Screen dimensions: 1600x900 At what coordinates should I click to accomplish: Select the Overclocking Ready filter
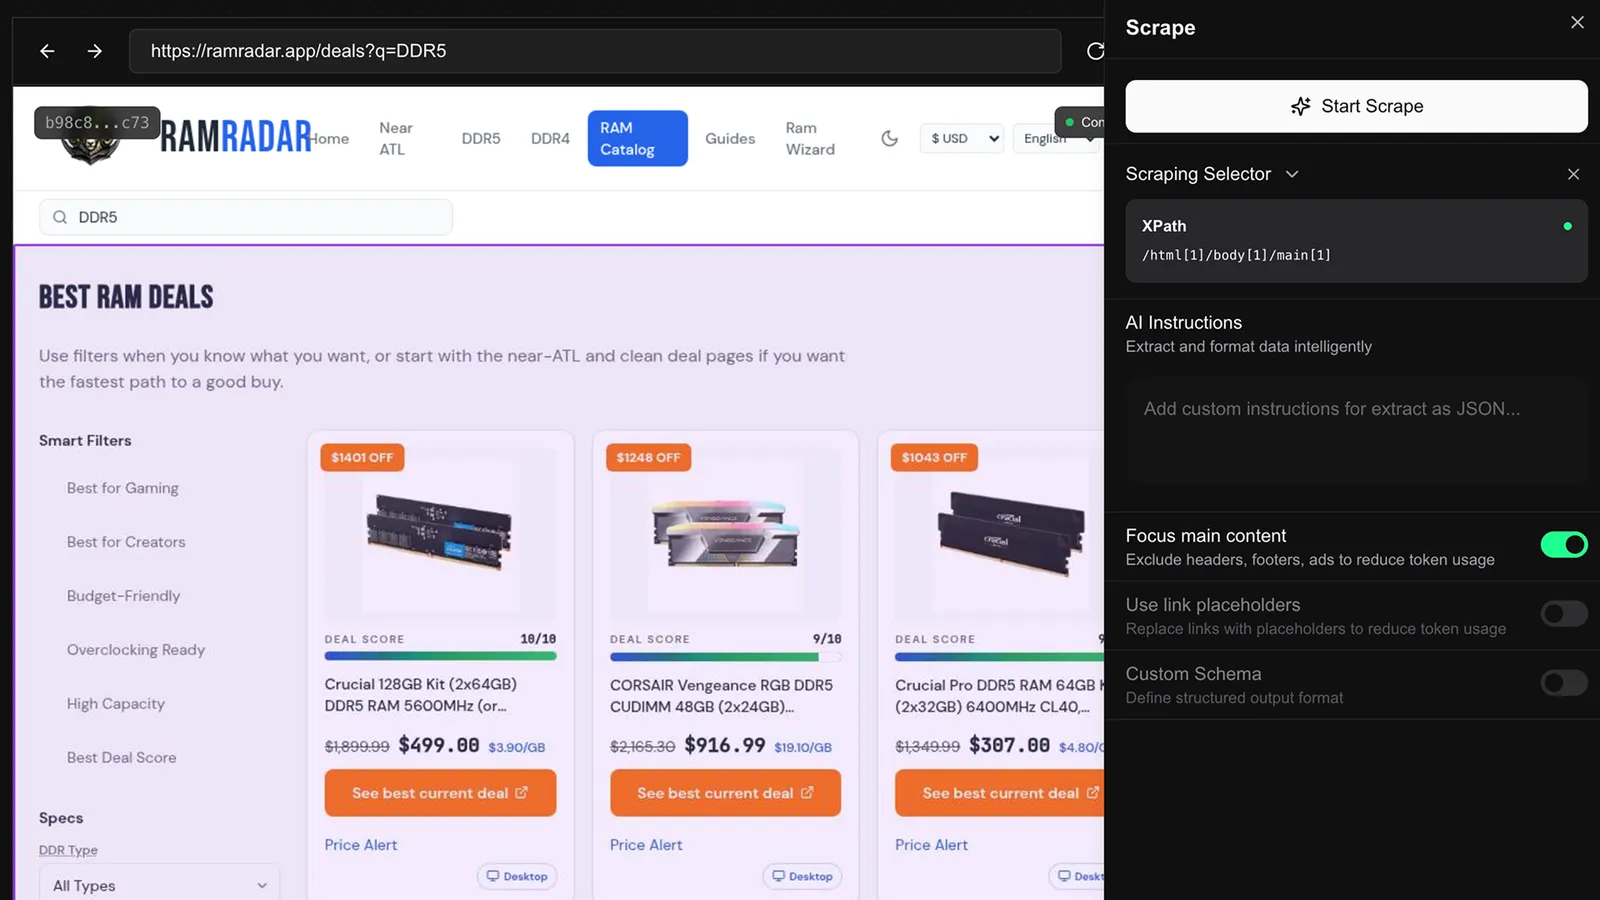(136, 650)
